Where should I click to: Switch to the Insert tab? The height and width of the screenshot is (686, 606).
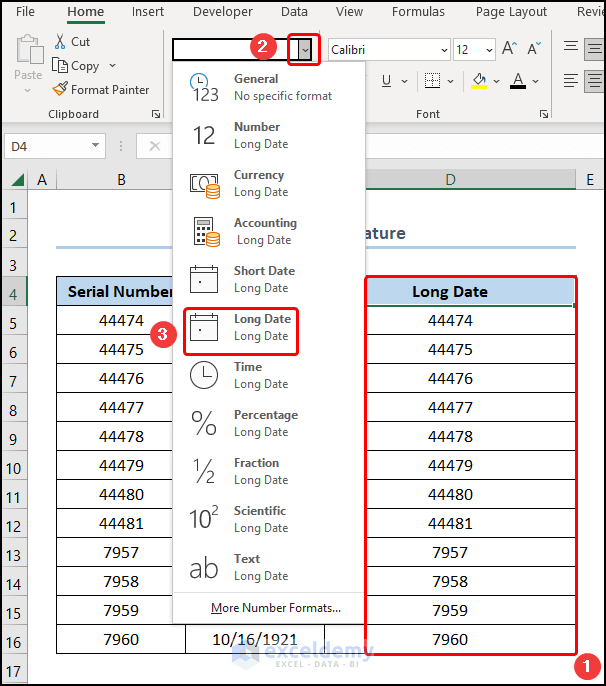pos(148,12)
